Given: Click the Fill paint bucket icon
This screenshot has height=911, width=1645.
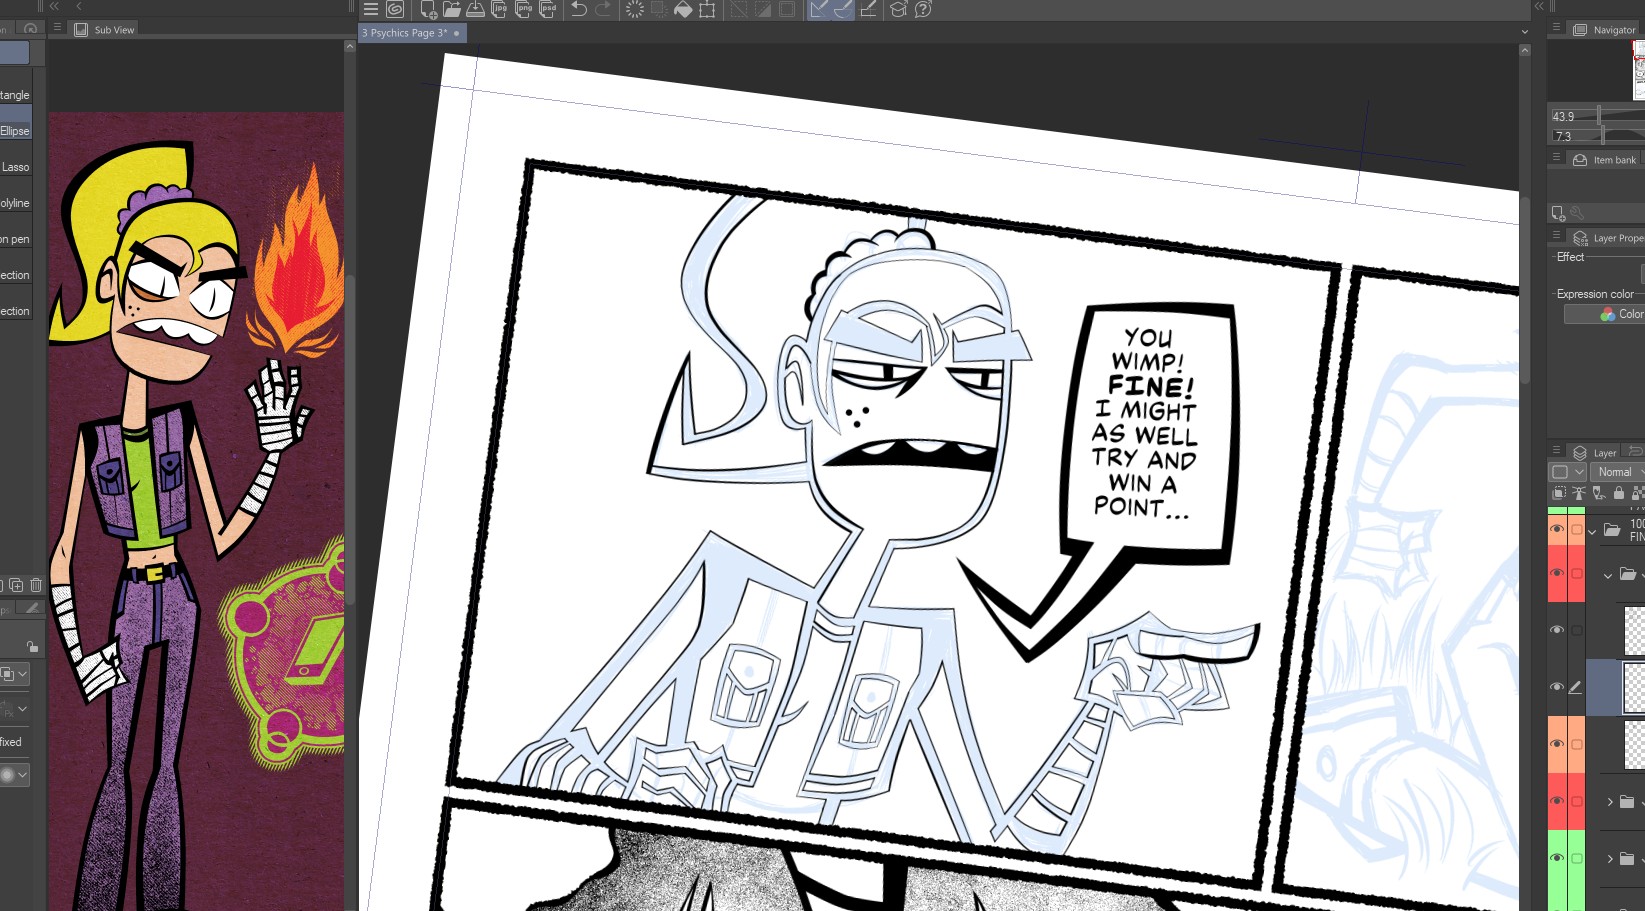Looking at the screenshot, I should [x=683, y=10].
